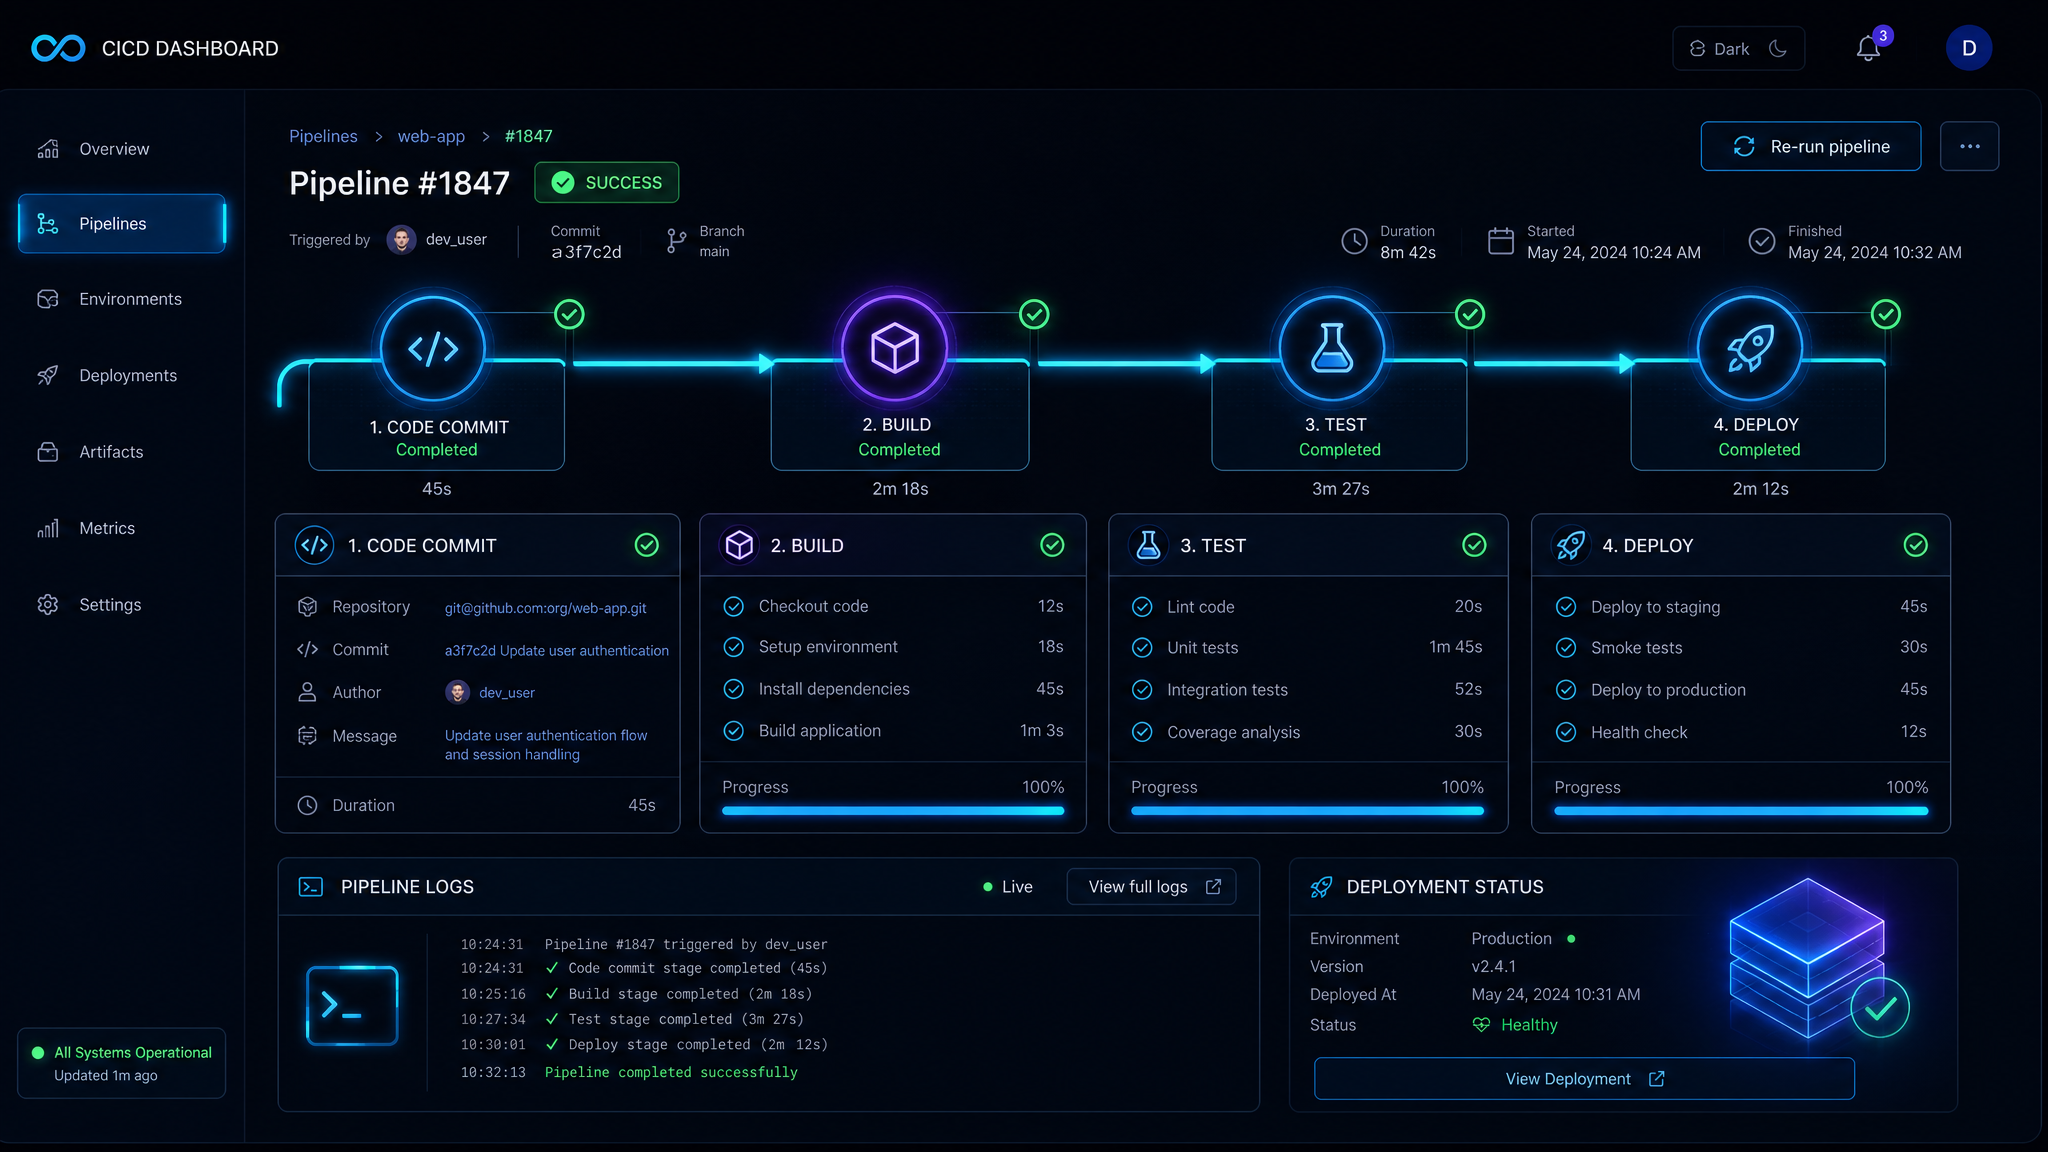Click the Deploy stage rocket circle icon
This screenshot has width=2048, height=1152.
1750,349
